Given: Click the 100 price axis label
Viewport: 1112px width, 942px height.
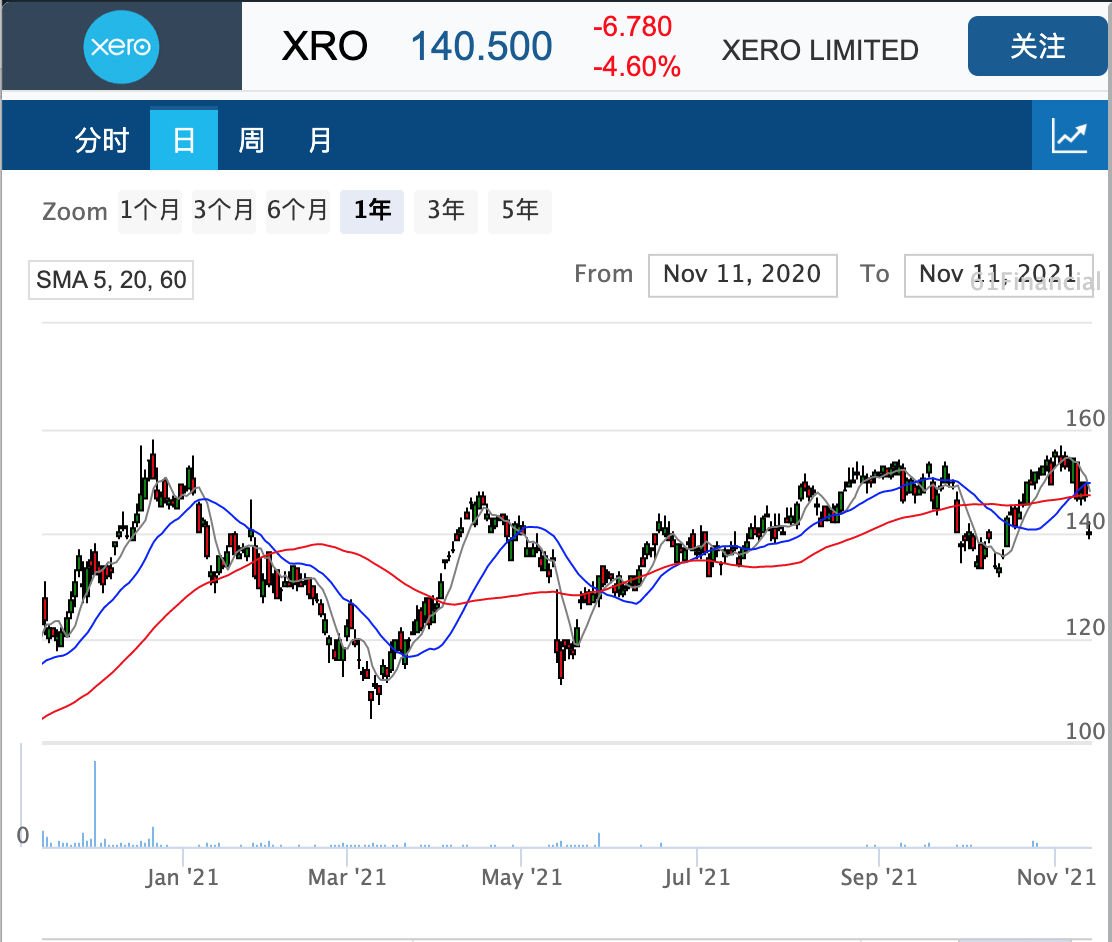Looking at the screenshot, I should pyautogui.click(x=1085, y=731).
